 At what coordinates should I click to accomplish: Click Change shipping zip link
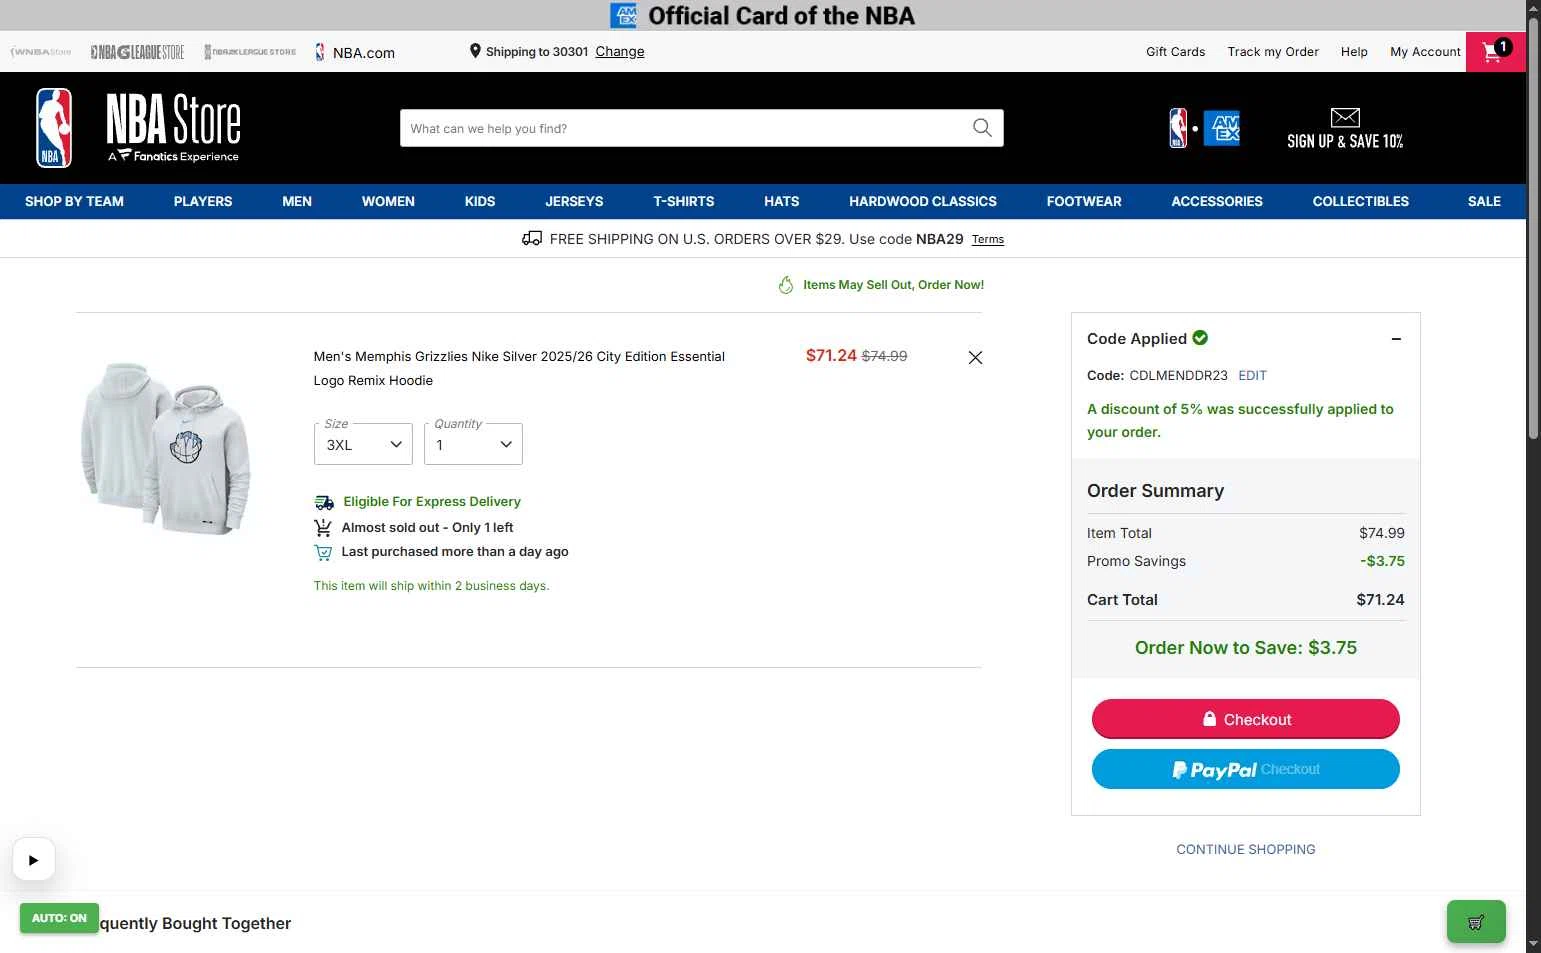pyautogui.click(x=620, y=51)
